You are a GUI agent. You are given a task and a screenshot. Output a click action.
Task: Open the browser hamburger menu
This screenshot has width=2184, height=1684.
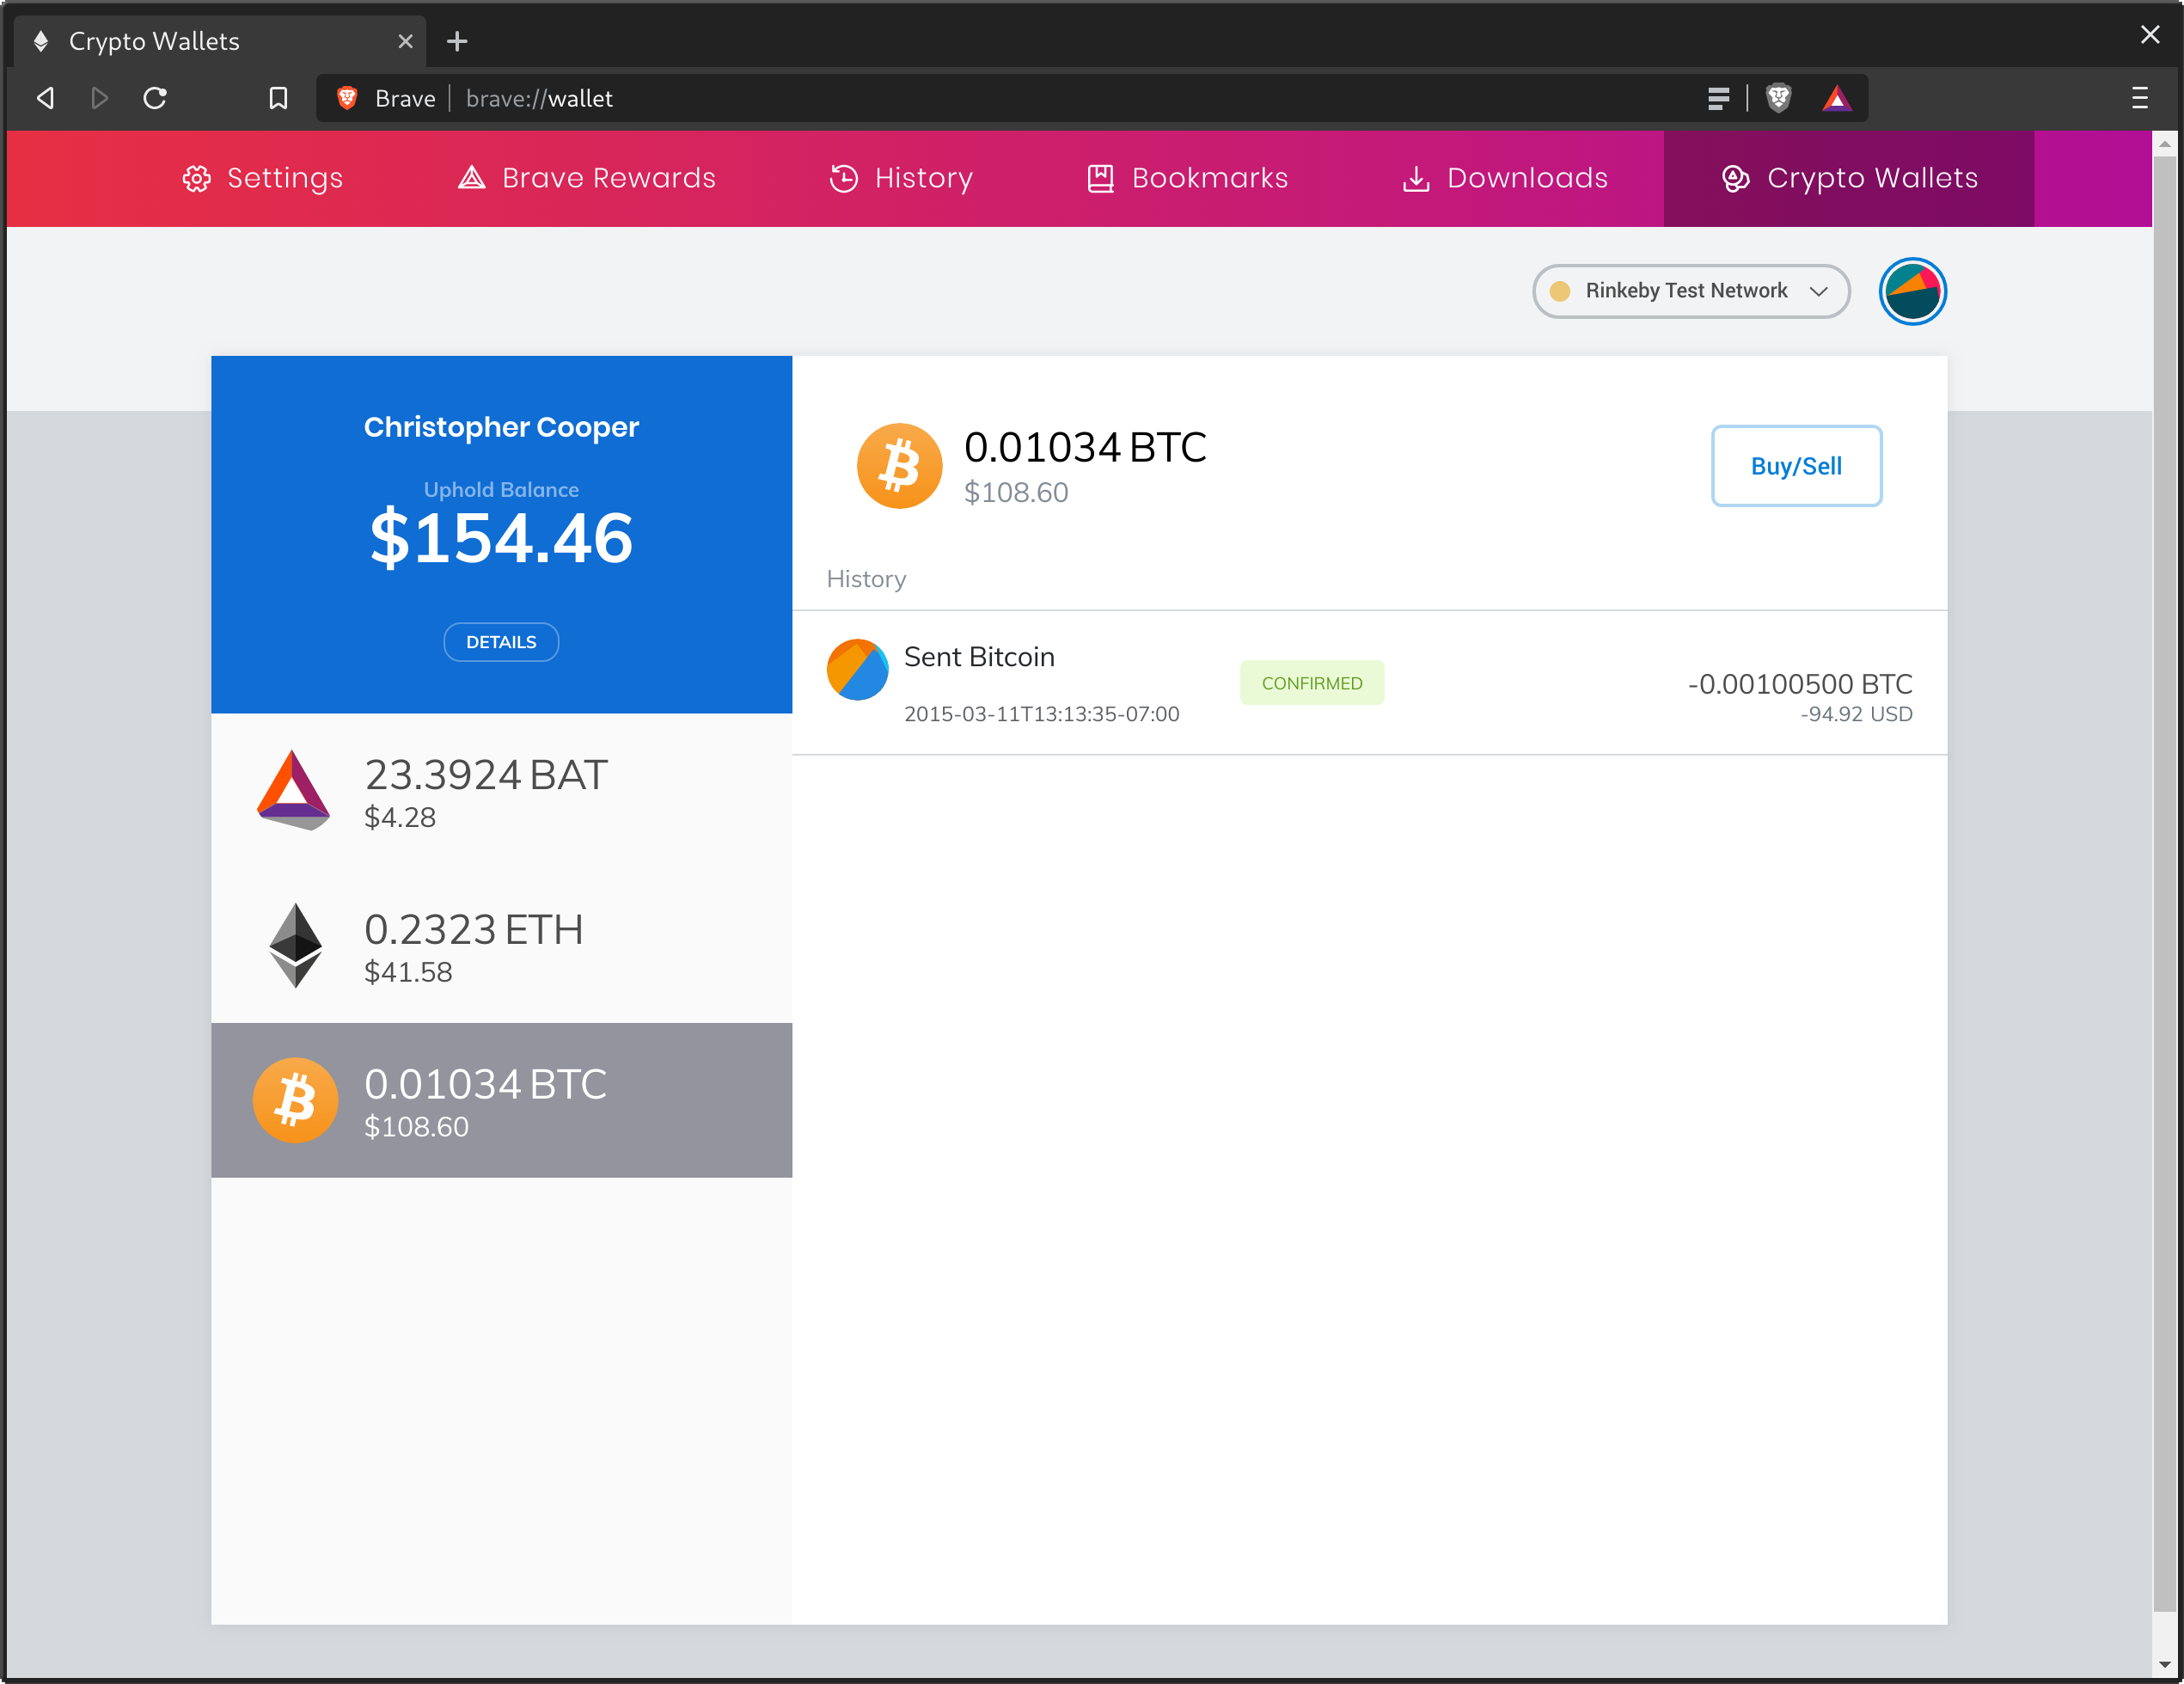tap(2139, 98)
